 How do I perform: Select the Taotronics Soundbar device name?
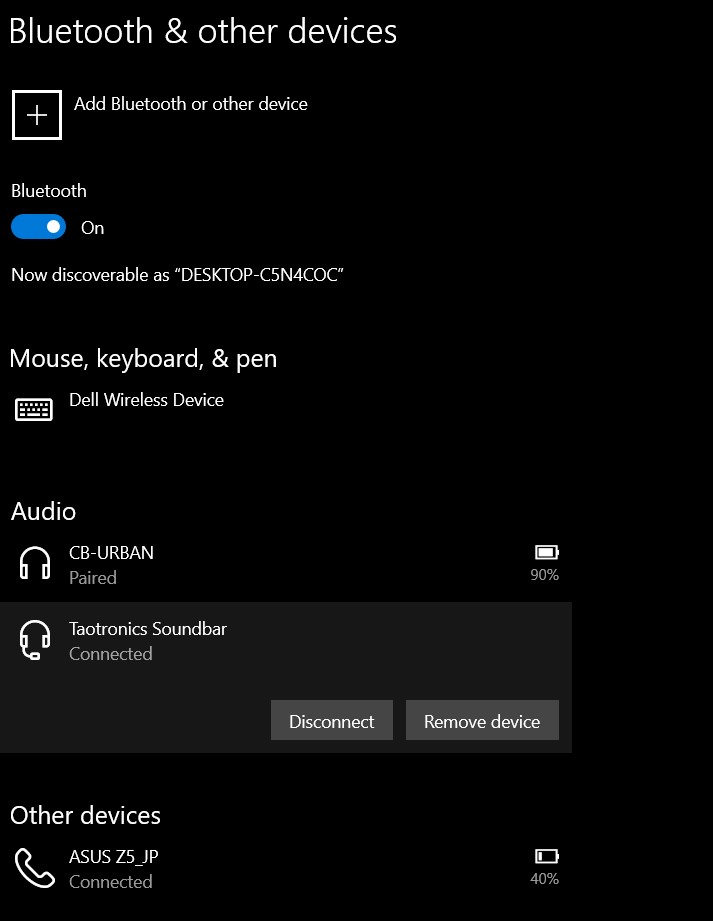pos(148,629)
